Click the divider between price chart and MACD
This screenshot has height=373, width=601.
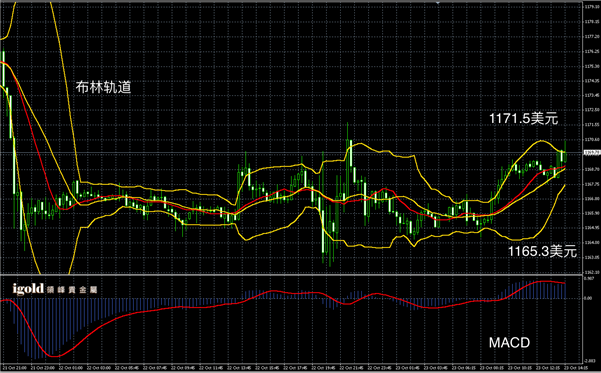tap(291, 274)
